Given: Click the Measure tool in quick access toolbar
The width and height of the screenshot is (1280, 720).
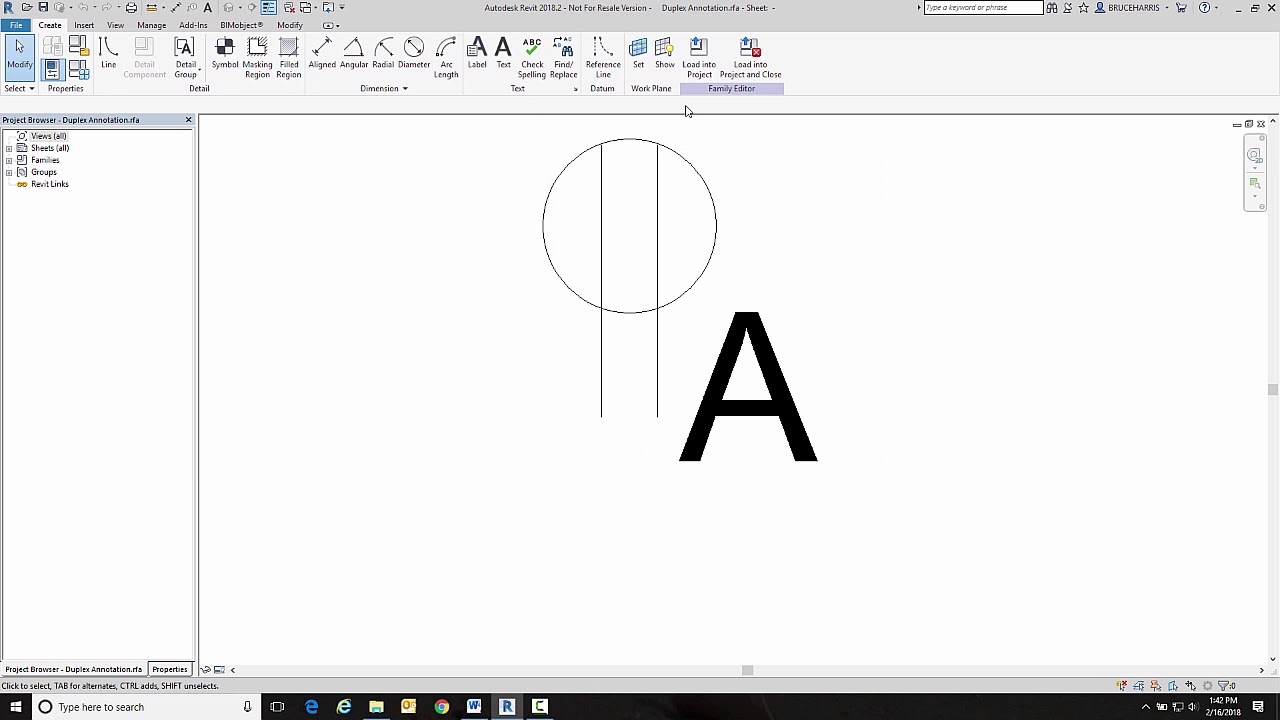Looking at the screenshot, I should [x=152, y=7].
